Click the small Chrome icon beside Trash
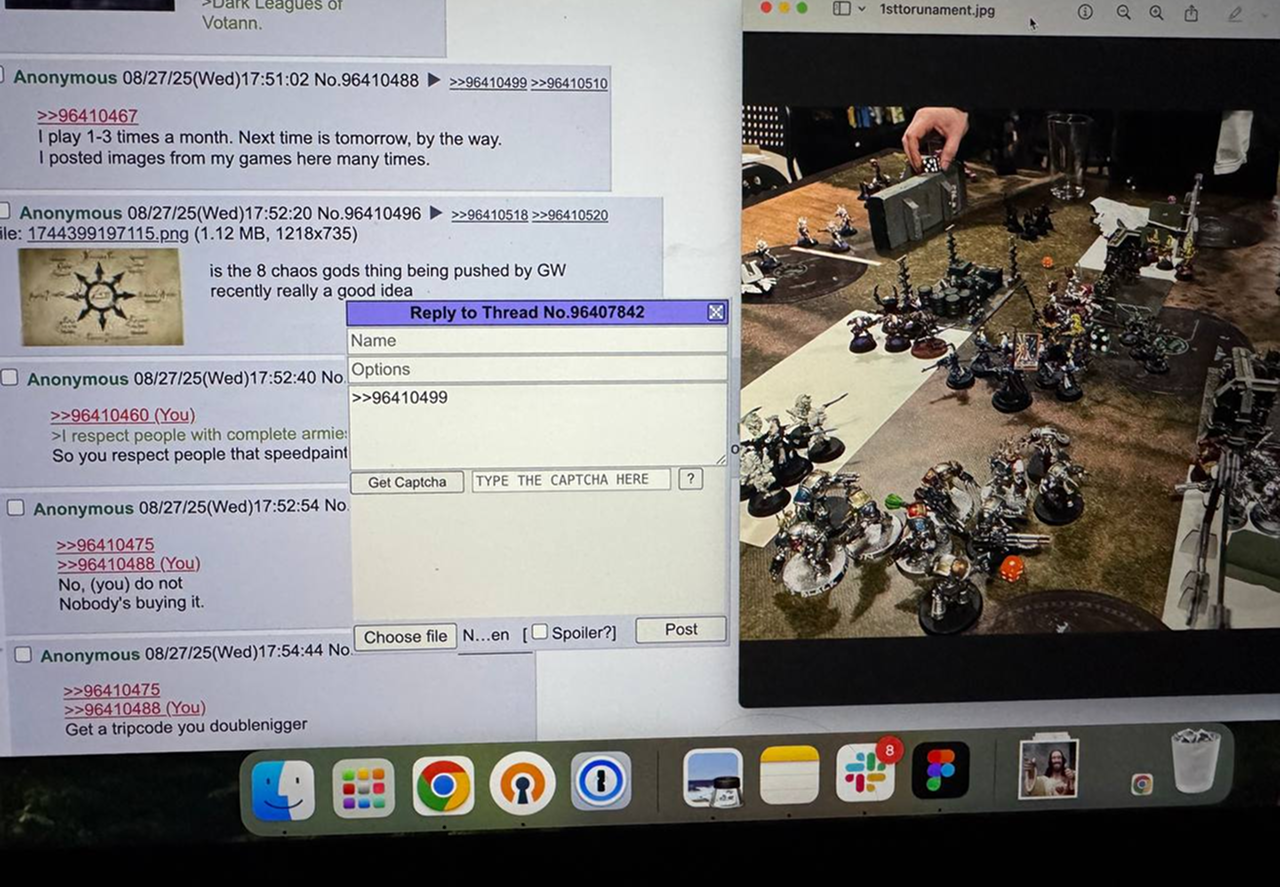Viewport: 1280px width, 887px height. click(x=1142, y=784)
